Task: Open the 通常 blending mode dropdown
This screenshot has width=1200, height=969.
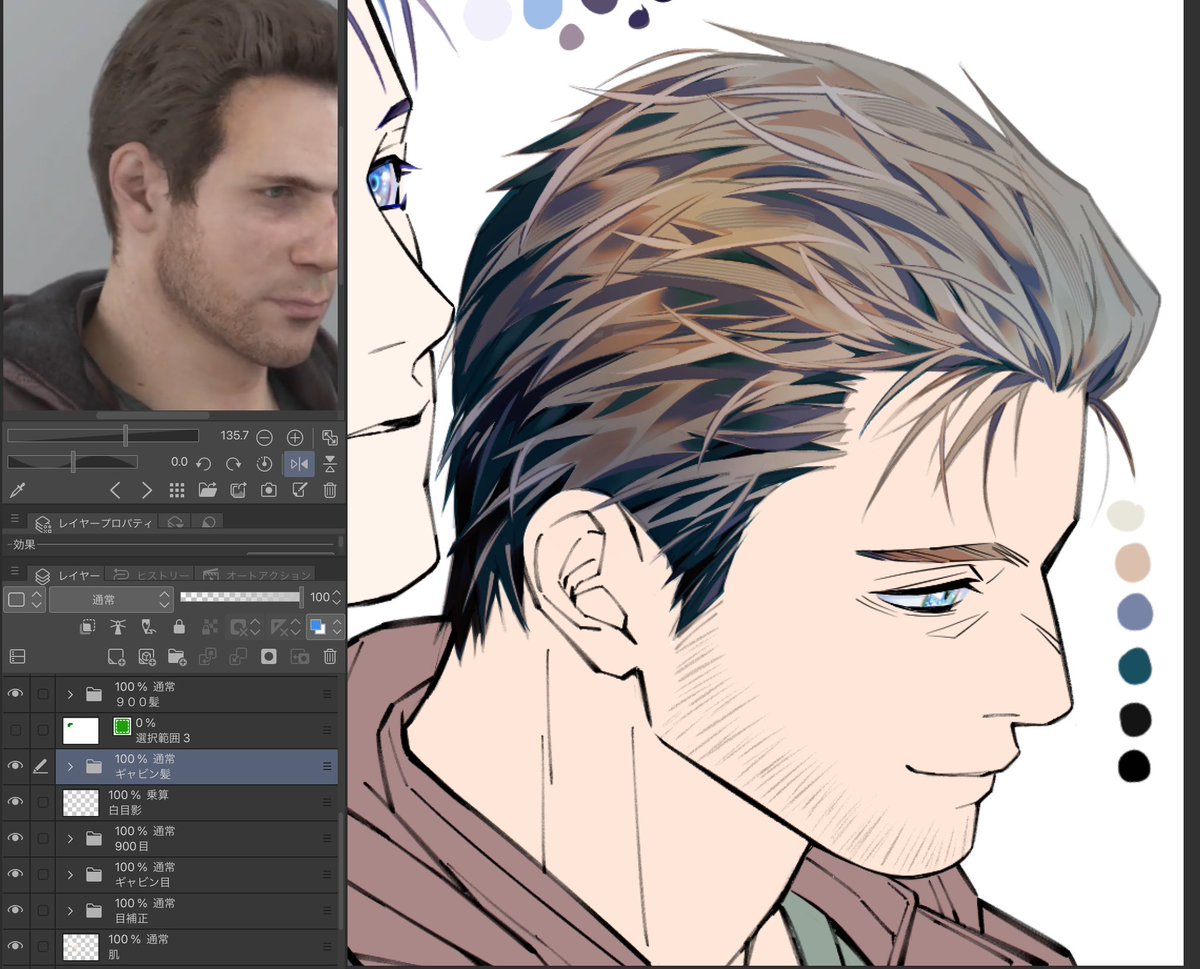Action: click(111, 600)
